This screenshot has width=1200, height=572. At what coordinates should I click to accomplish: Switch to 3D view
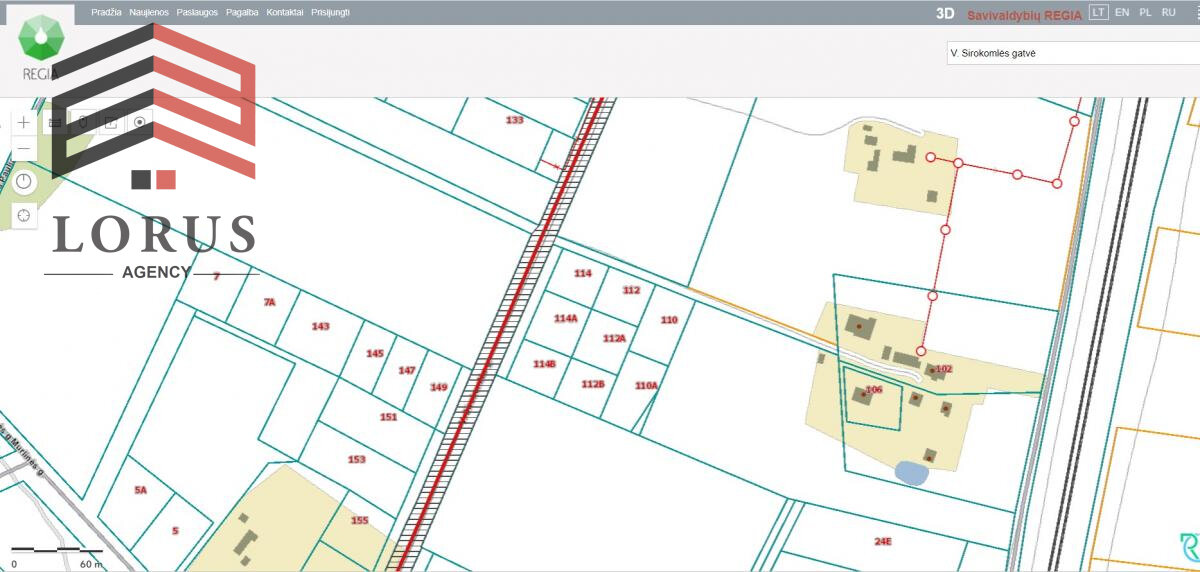945,14
